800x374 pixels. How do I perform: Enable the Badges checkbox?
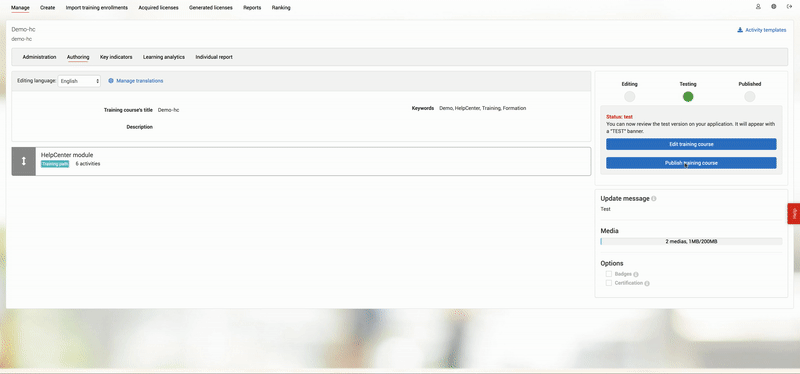pyautogui.click(x=609, y=274)
